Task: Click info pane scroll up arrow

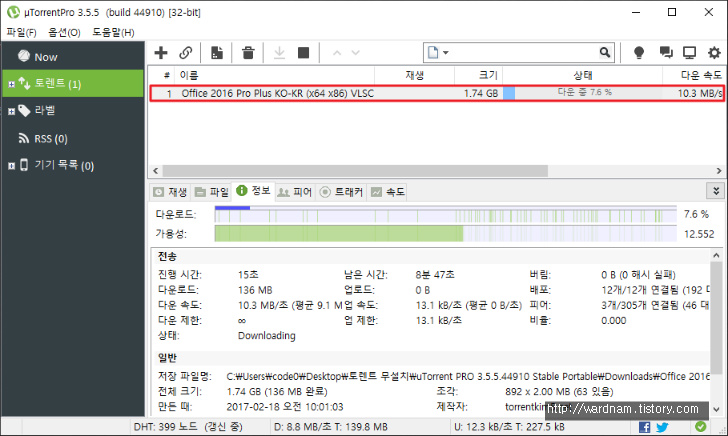Action: [x=716, y=255]
